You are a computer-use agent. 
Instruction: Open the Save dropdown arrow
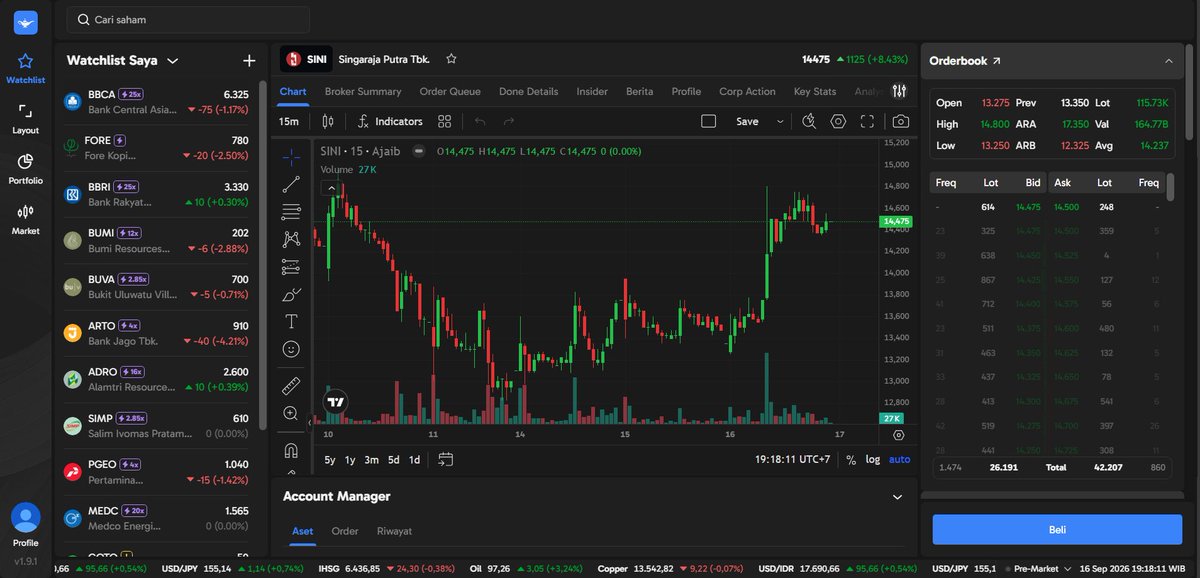point(780,121)
